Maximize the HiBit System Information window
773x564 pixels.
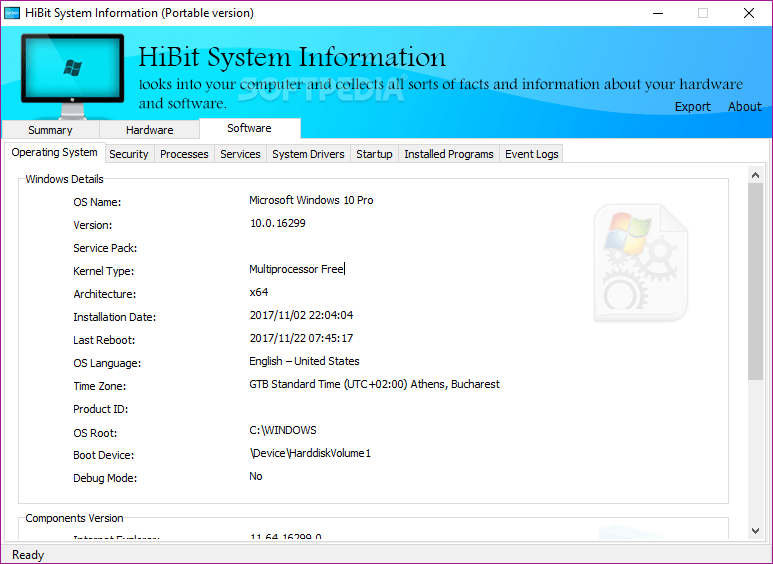pos(703,13)
